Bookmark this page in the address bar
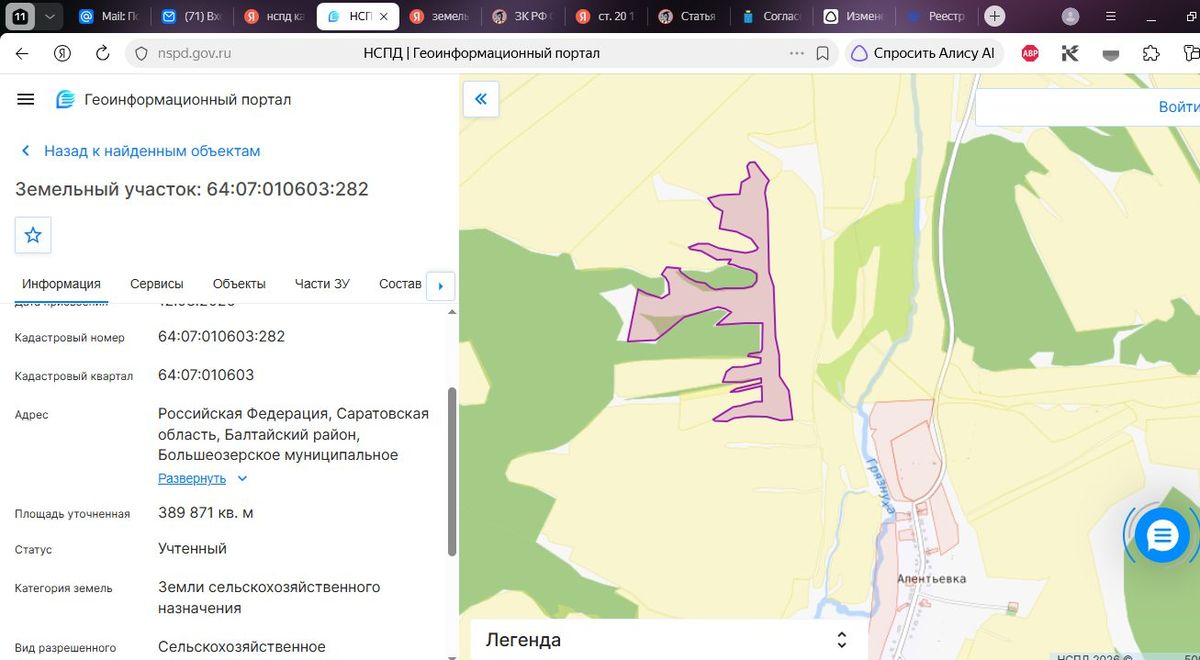 (823, 53)
